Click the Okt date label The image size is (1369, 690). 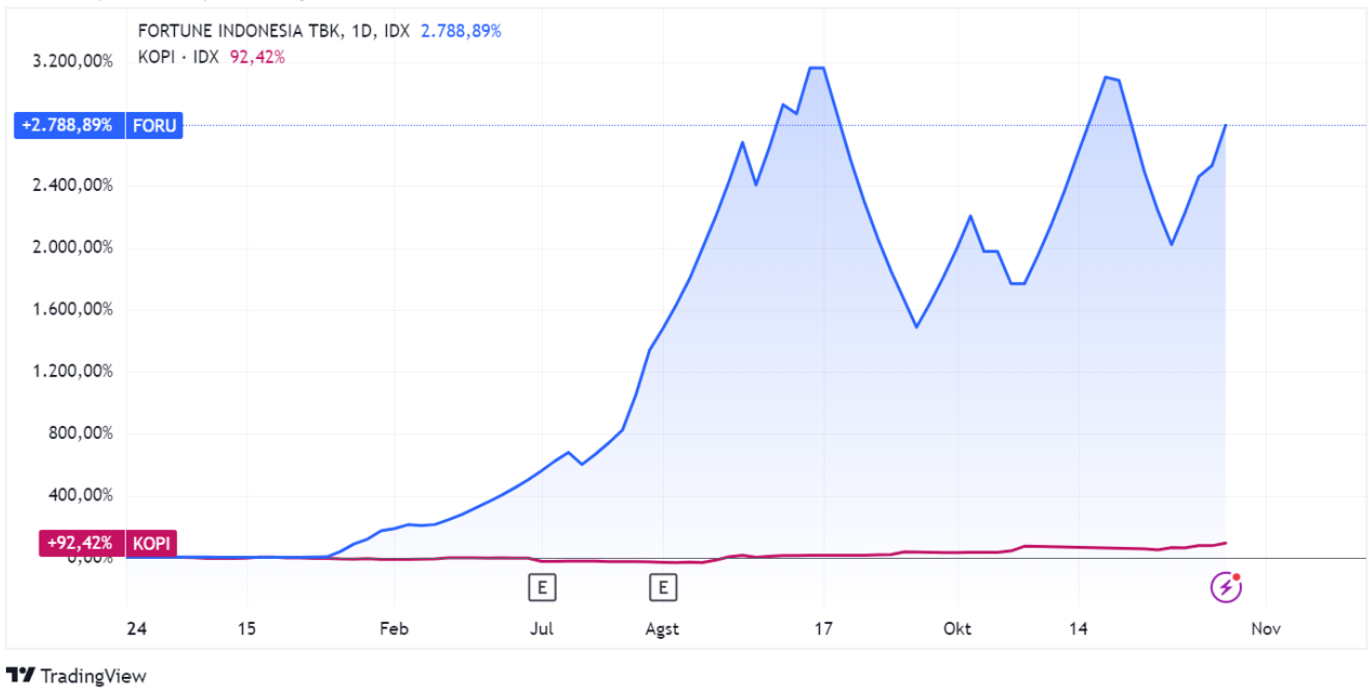(958, 629)
